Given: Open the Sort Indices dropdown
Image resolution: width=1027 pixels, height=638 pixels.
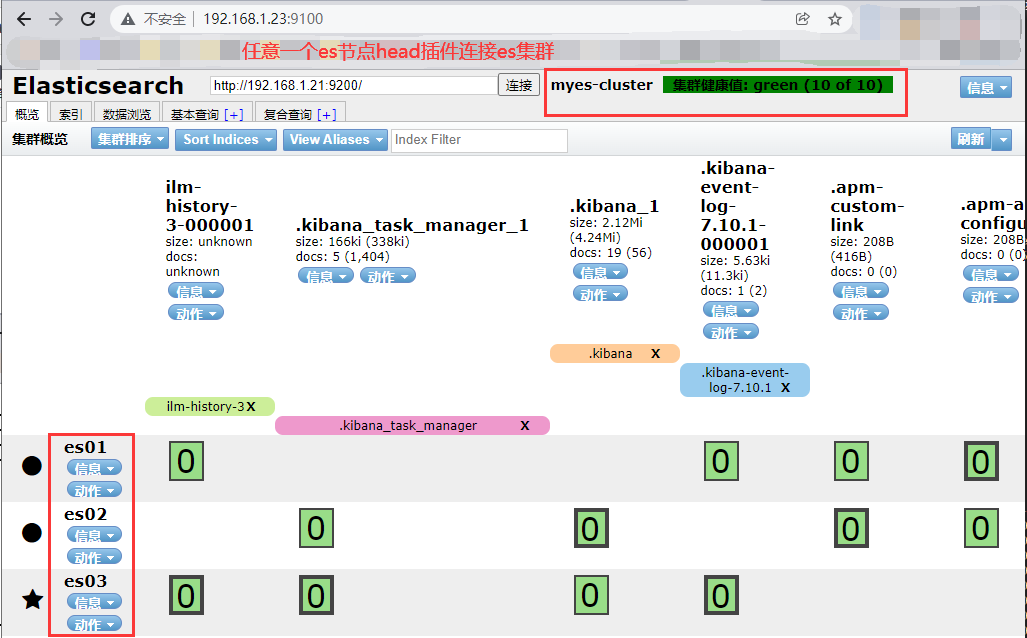Looking at the screenshot, I should click(x=225, y=140).
